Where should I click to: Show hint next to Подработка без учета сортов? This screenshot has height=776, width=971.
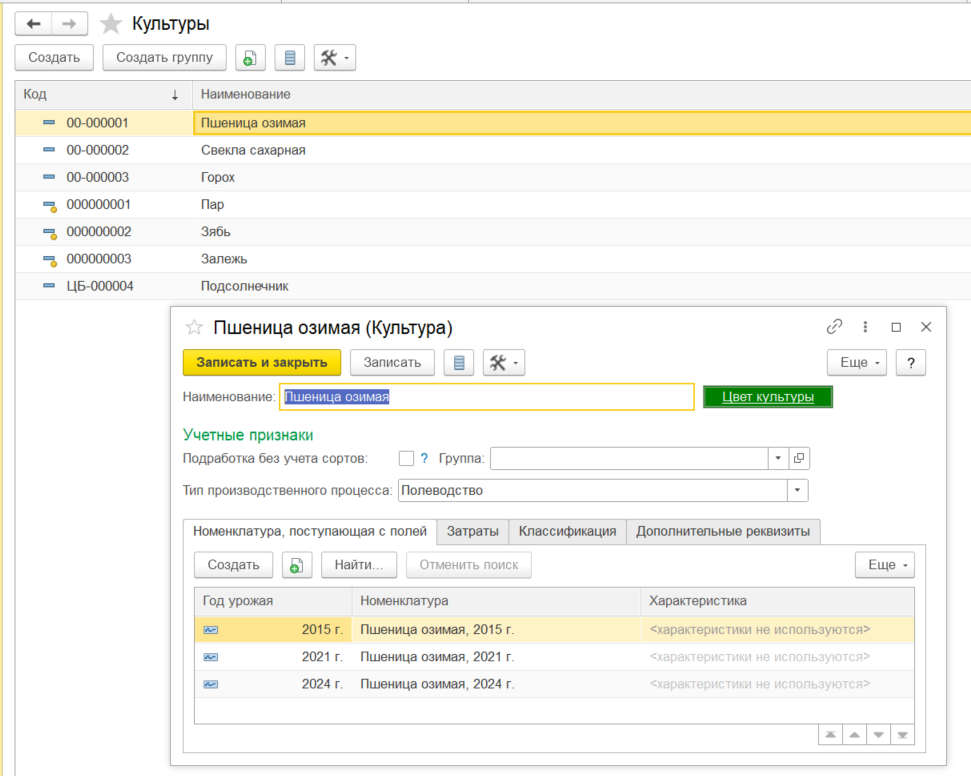pyautogui.click(x=424, y=458)
